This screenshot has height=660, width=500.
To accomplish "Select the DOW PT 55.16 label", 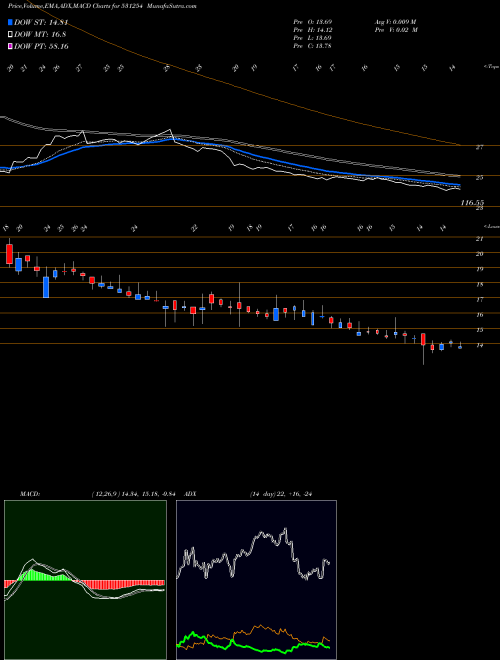I will point(41,46).
